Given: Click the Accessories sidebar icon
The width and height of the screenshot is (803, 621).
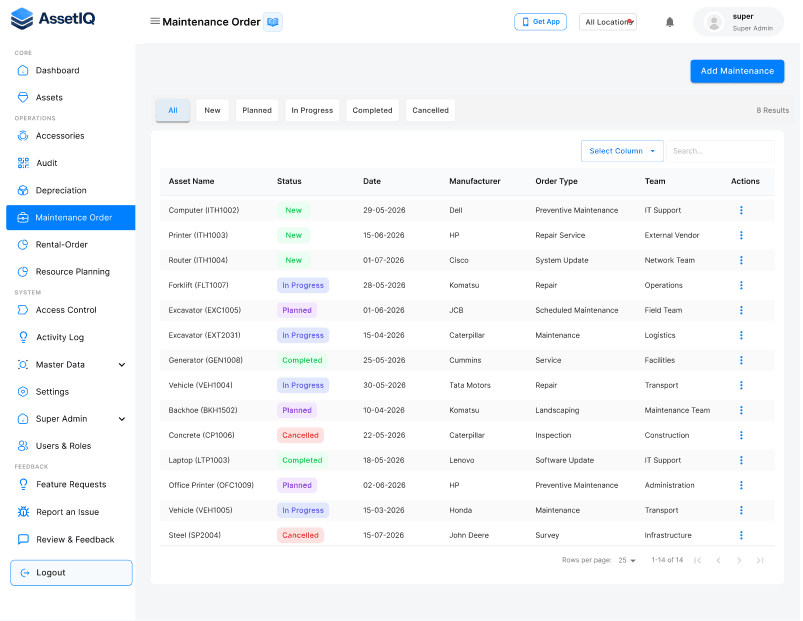Looking at the screenshot, I should pyautogui.click(x=23, y=136).
